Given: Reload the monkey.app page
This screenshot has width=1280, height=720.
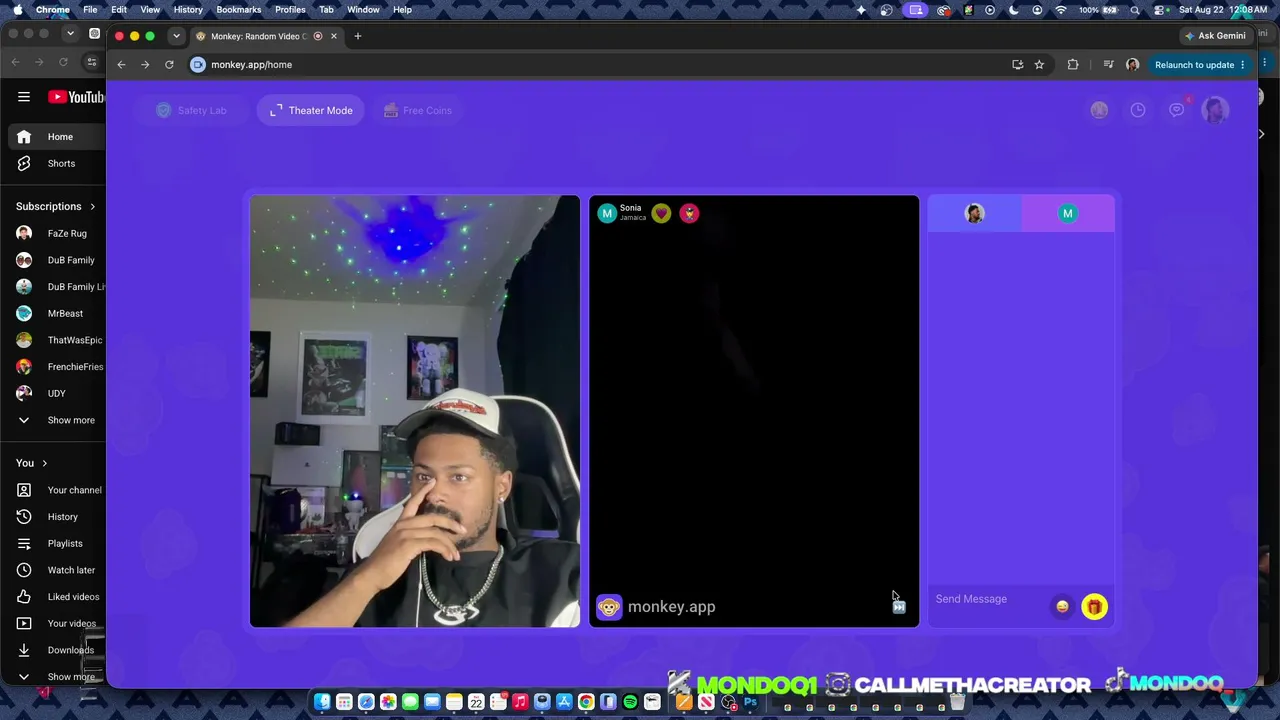Looking at the screenshot, I should pos(169,65).
